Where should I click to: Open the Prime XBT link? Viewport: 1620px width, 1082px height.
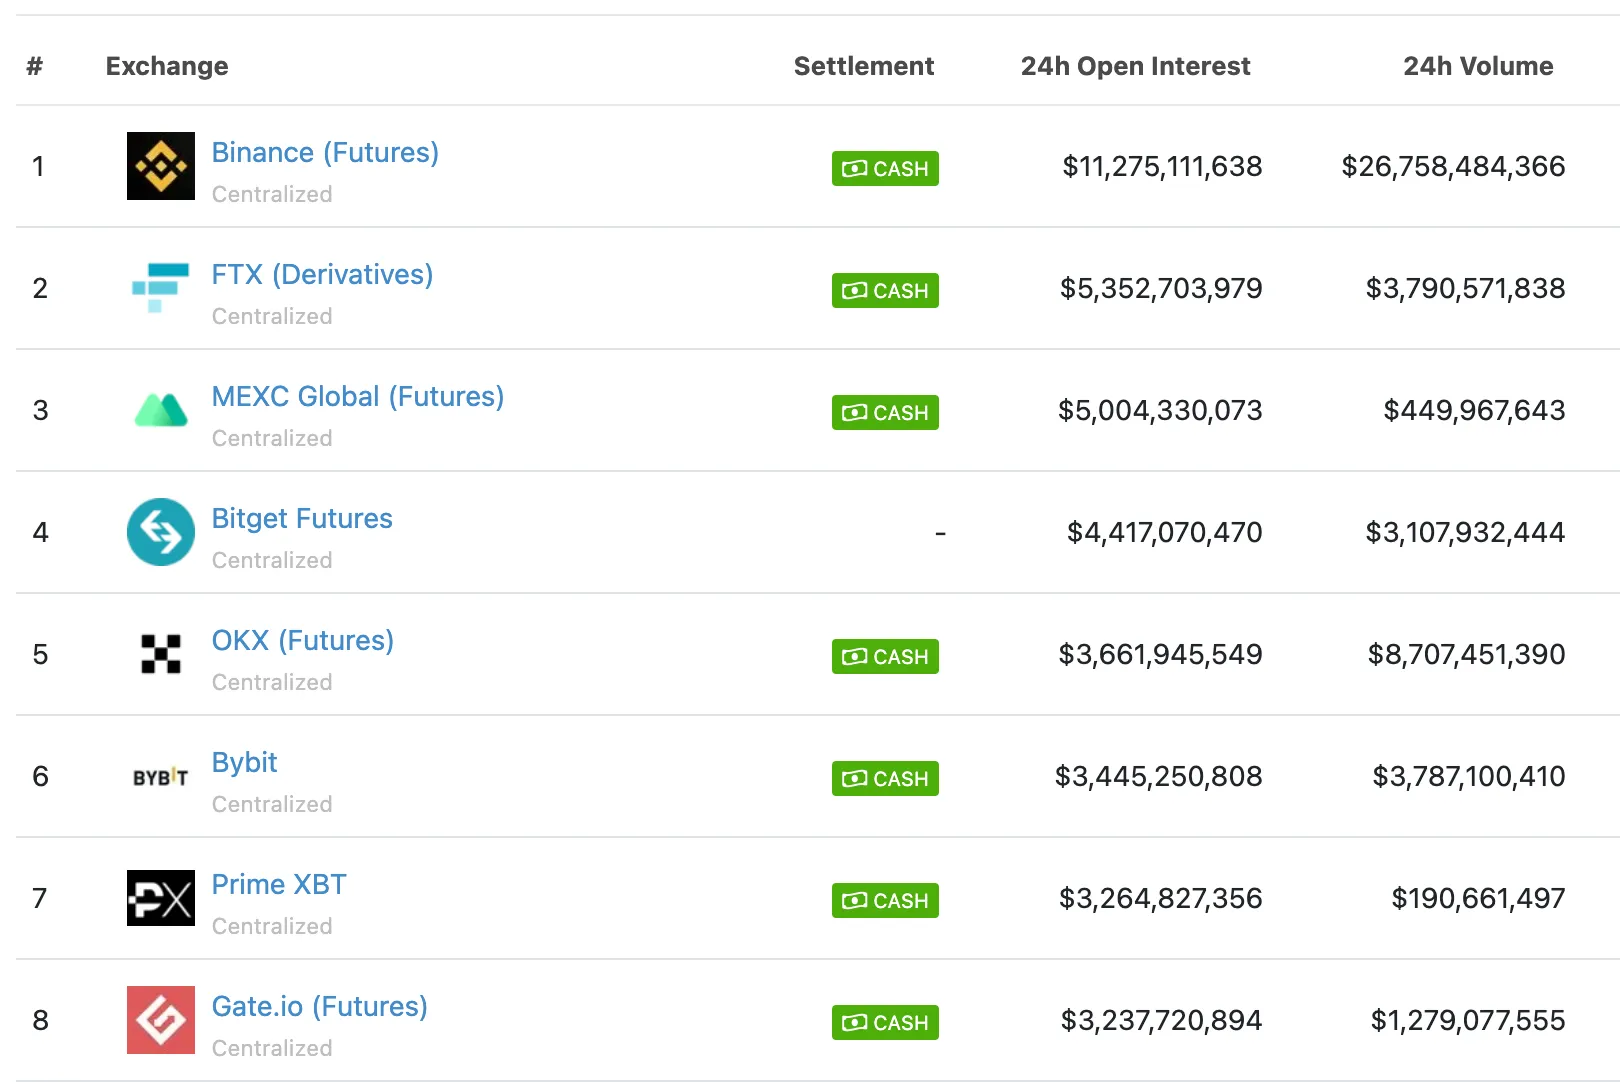click(x=279, y=884)
